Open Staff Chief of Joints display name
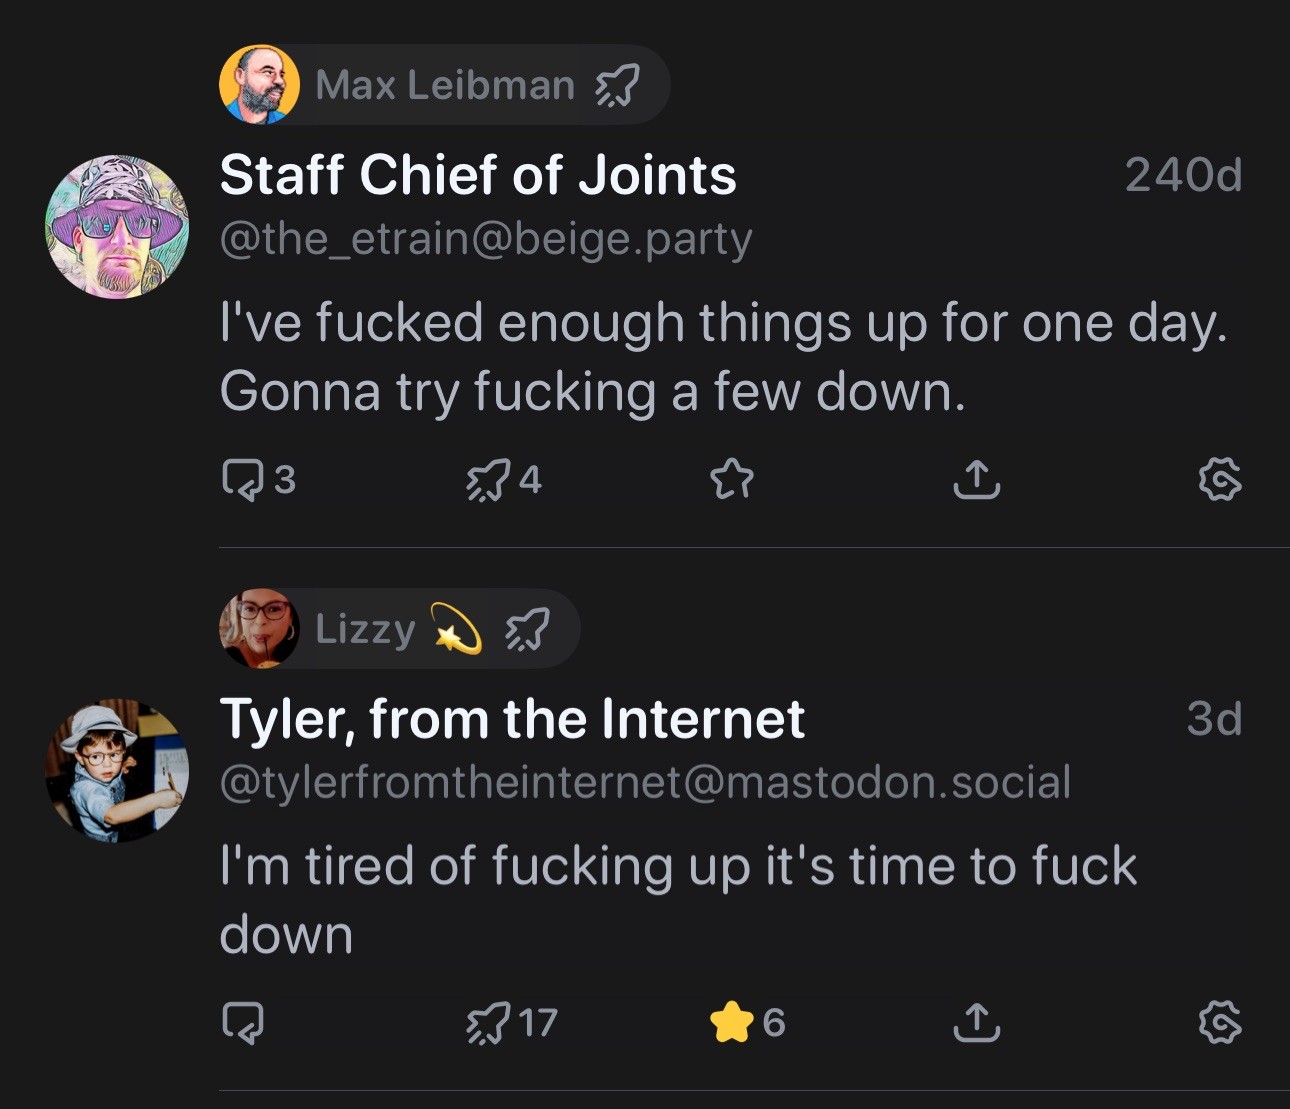1290x1109 pixels. click(478, 175)
